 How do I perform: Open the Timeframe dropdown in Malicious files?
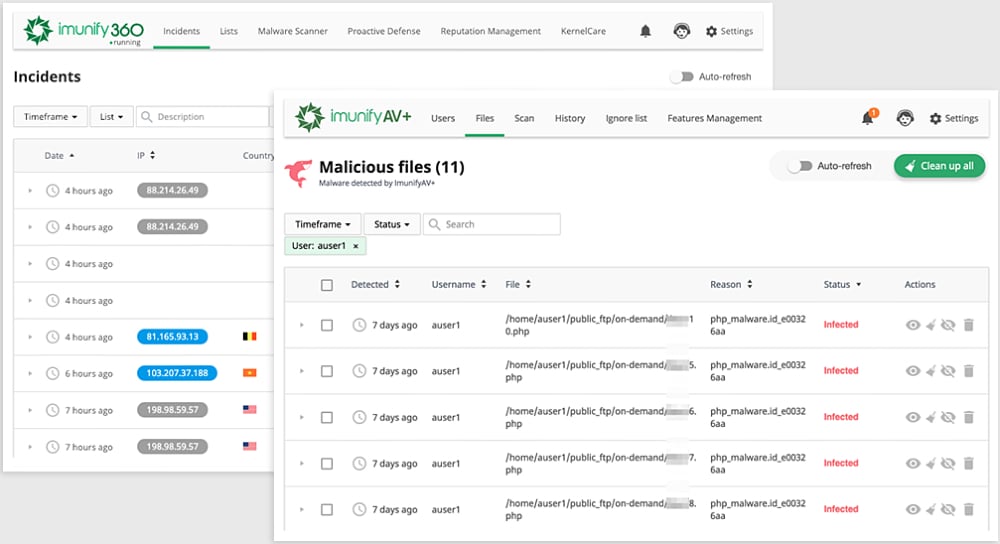pyautogui.click(x=323, y=224)
